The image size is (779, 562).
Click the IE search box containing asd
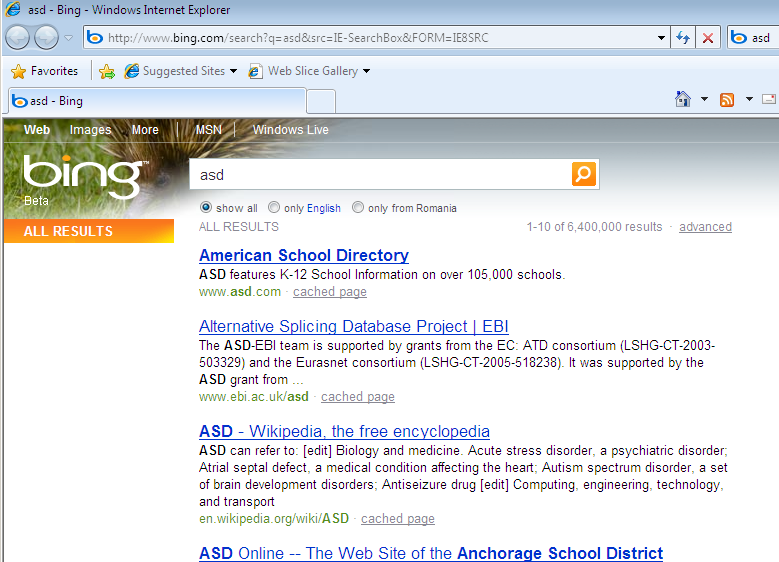[753, 38]
